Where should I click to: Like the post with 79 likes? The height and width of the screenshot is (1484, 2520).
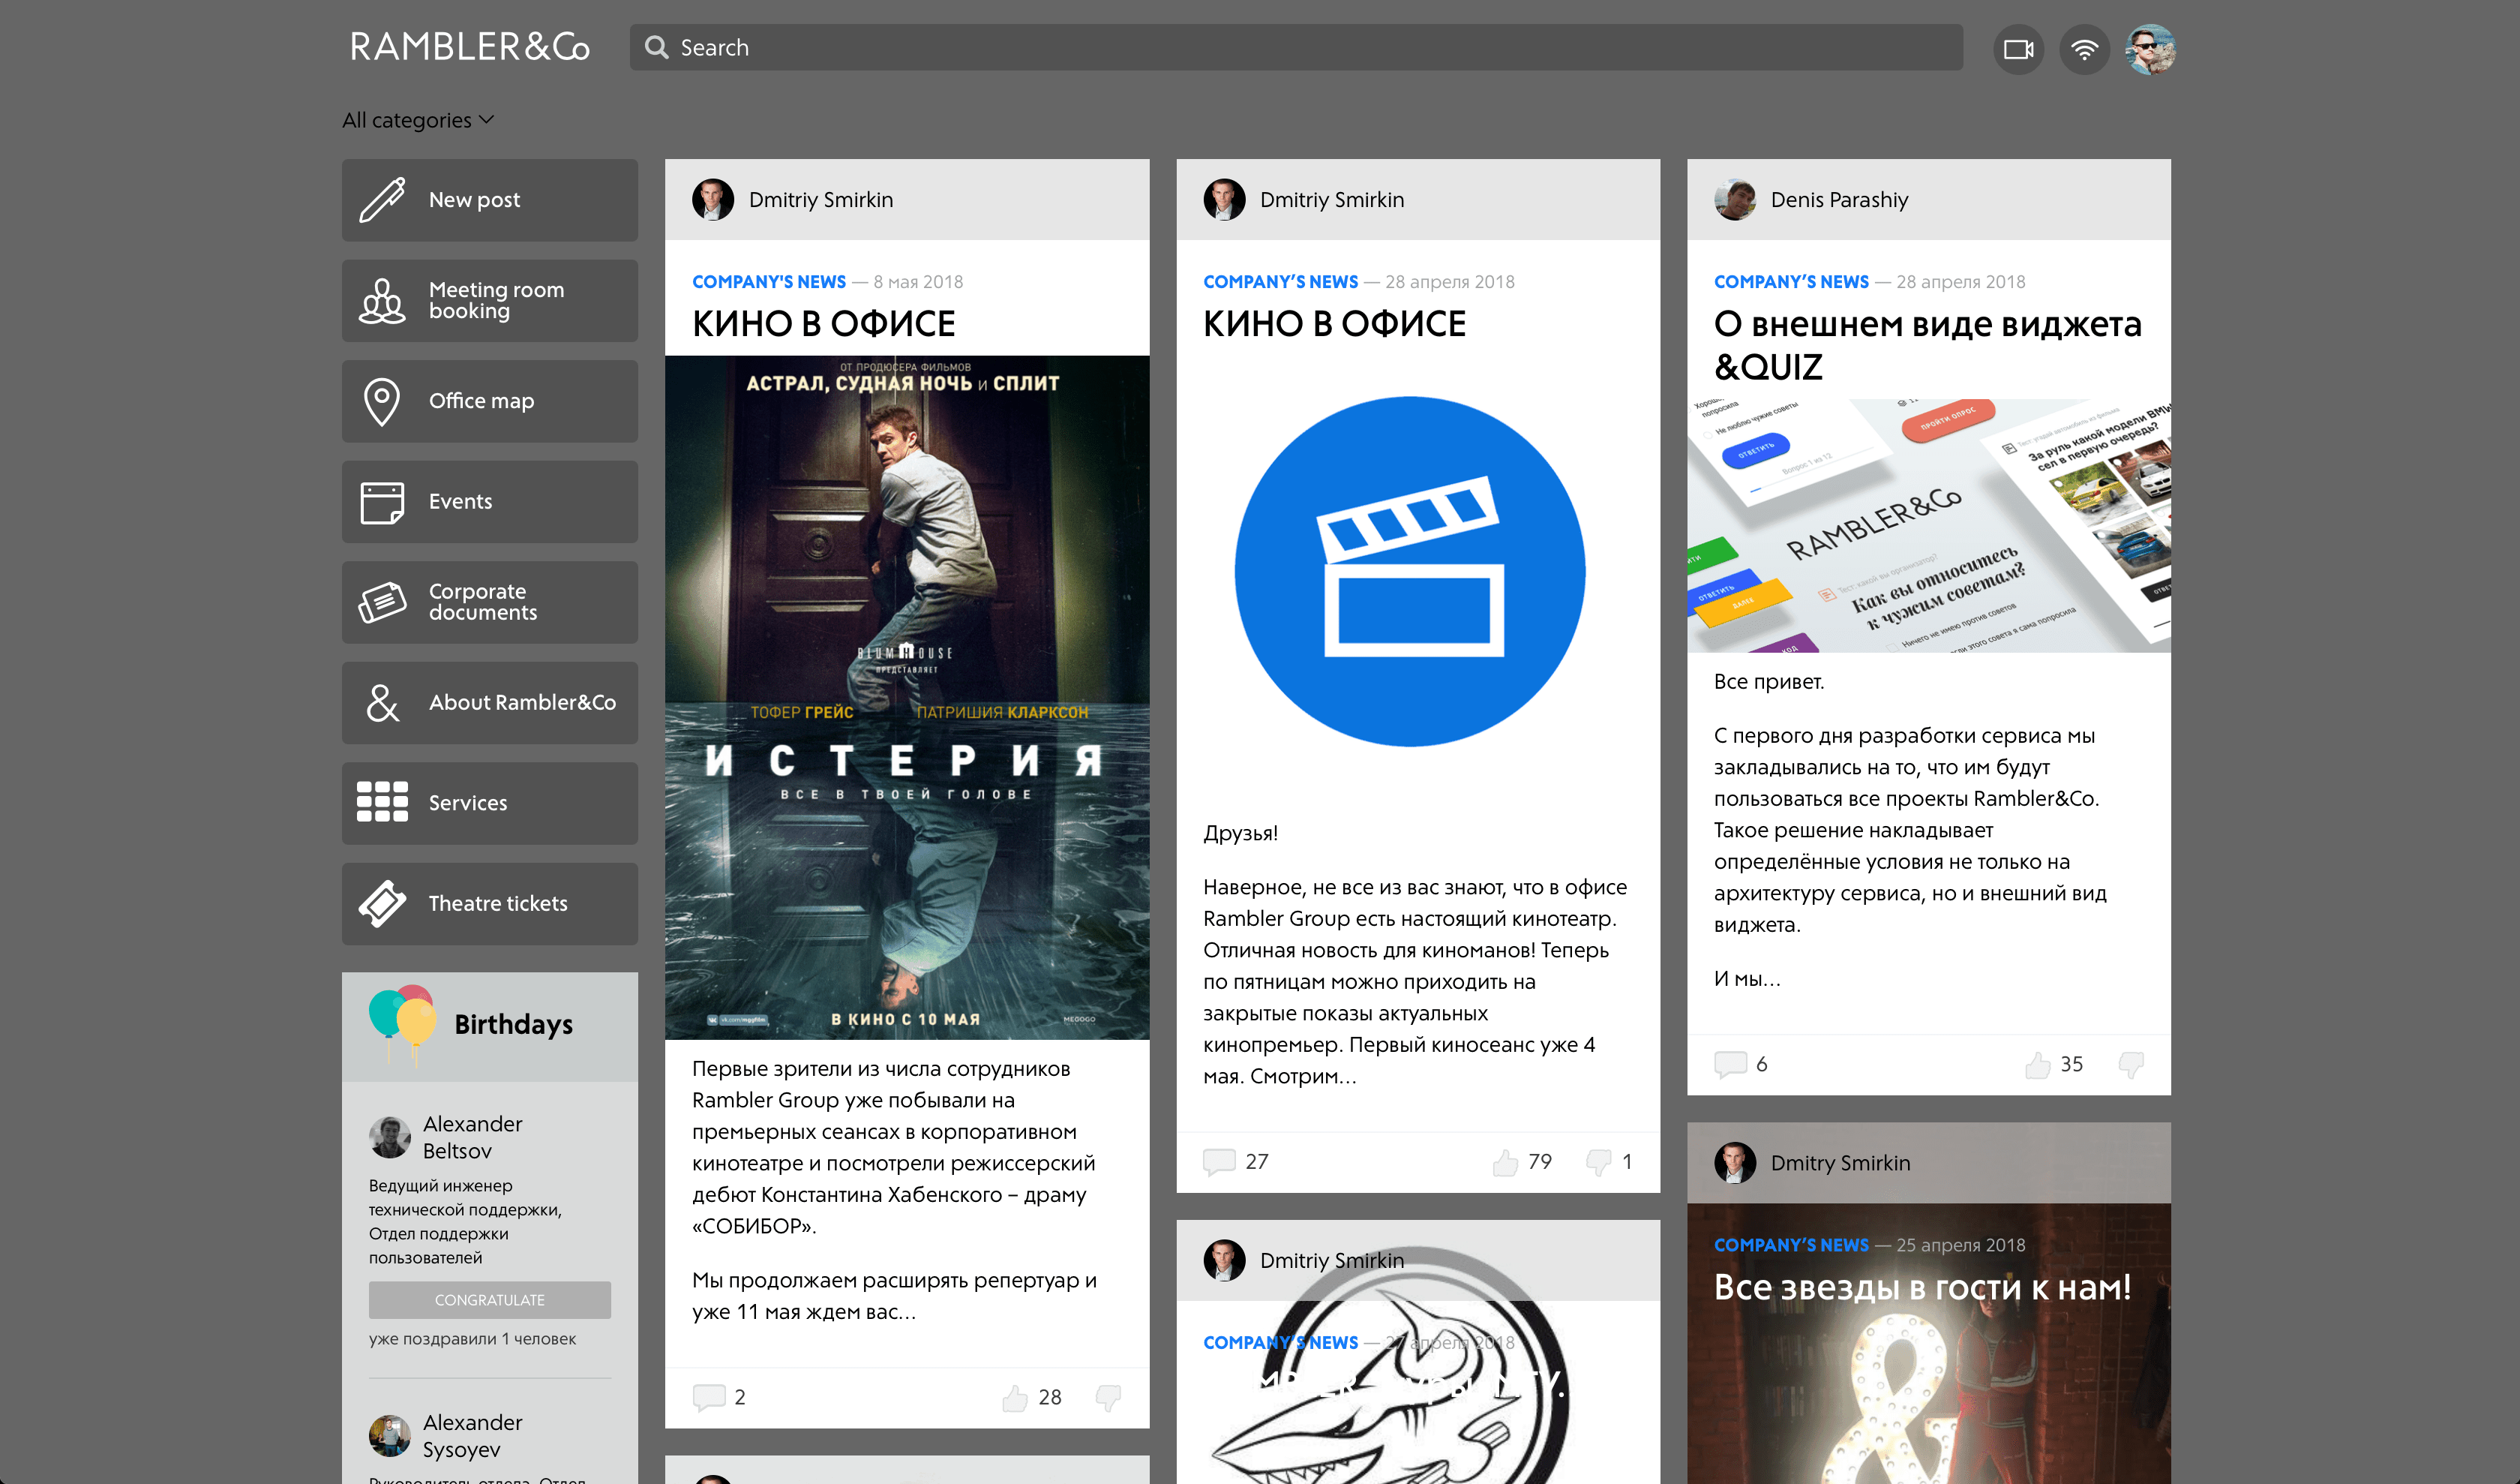click(x=1505, y=1162)
